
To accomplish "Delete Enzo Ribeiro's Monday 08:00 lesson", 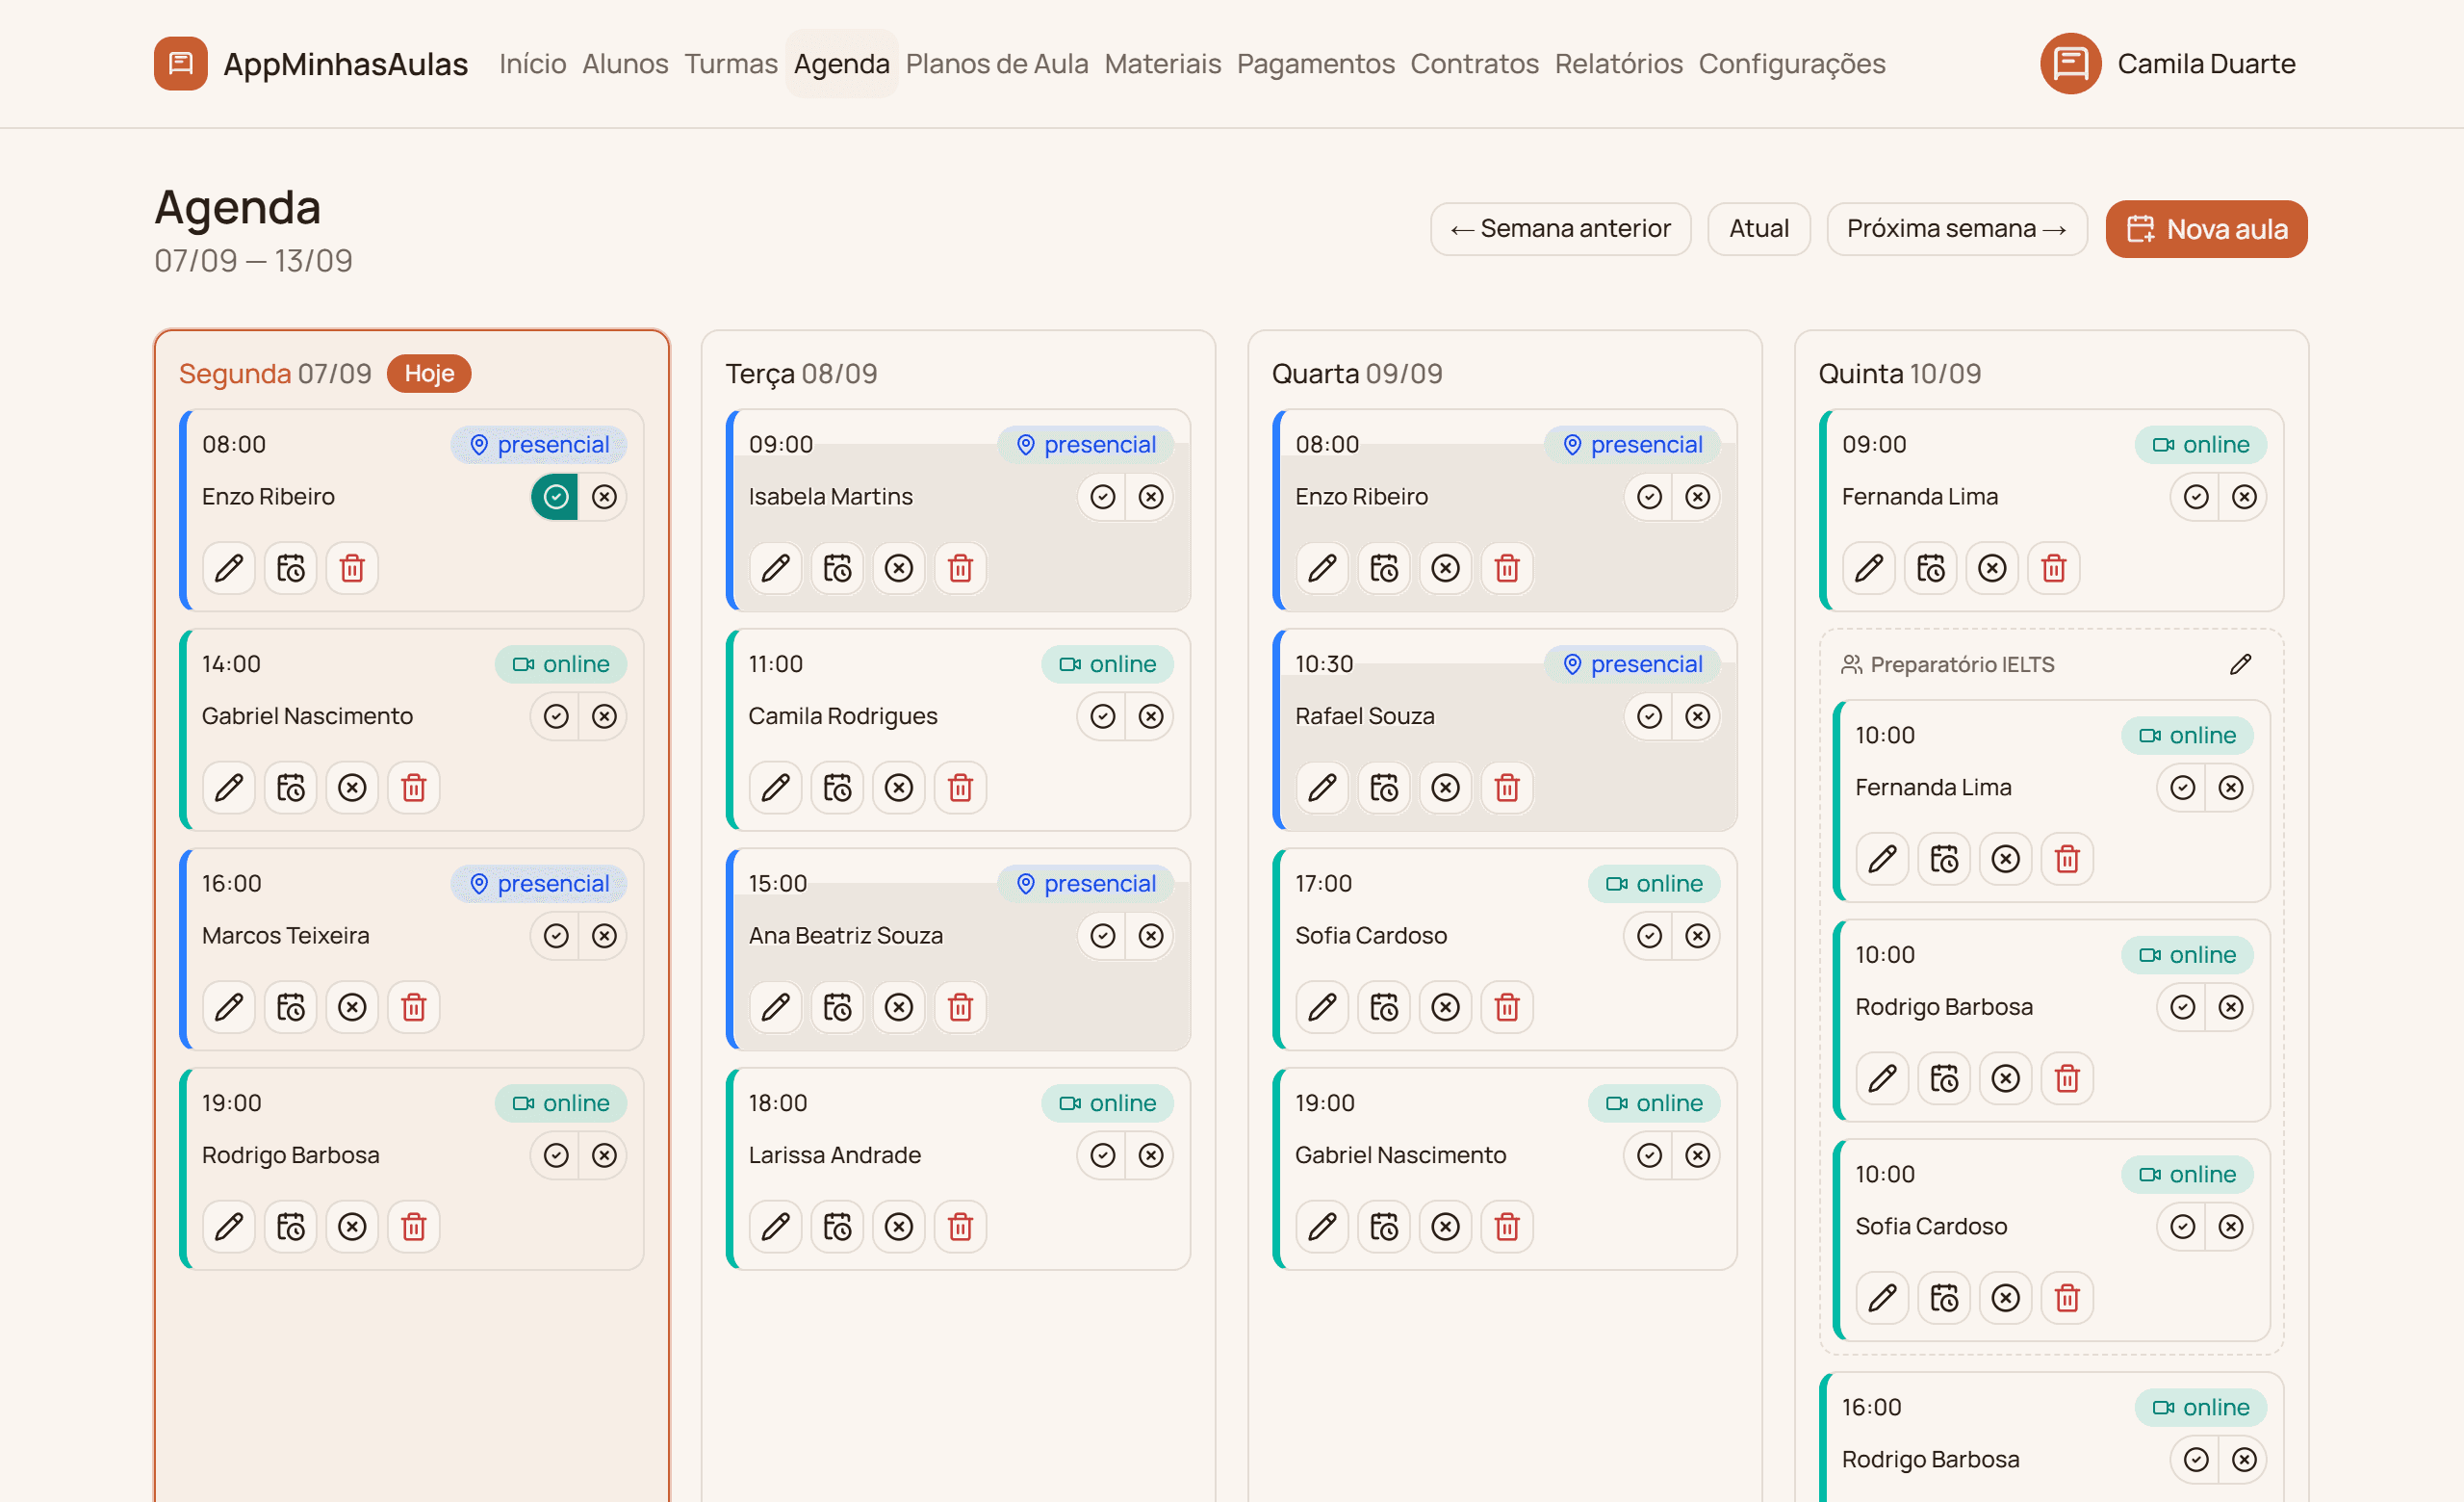I will pyautogui.click(x=352, y=568).
